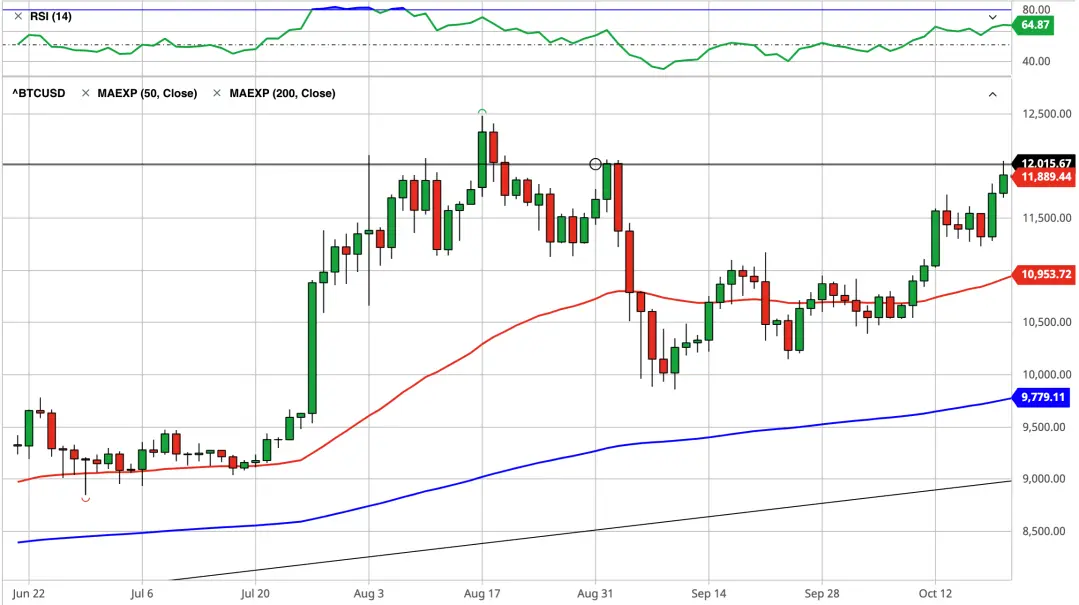This screenshot has width=1079, height=605.
Task: Click the Jun 22 date label
Action: (x=29, y=593)
